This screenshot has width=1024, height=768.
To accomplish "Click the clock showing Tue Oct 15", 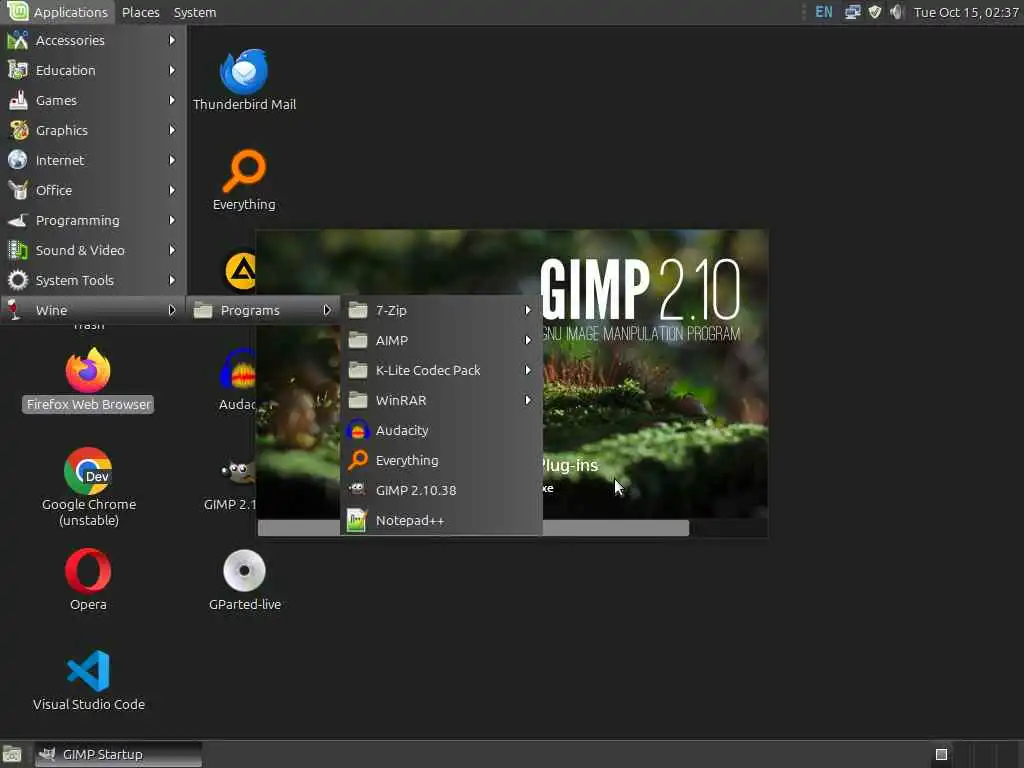I will click(965, 12).
